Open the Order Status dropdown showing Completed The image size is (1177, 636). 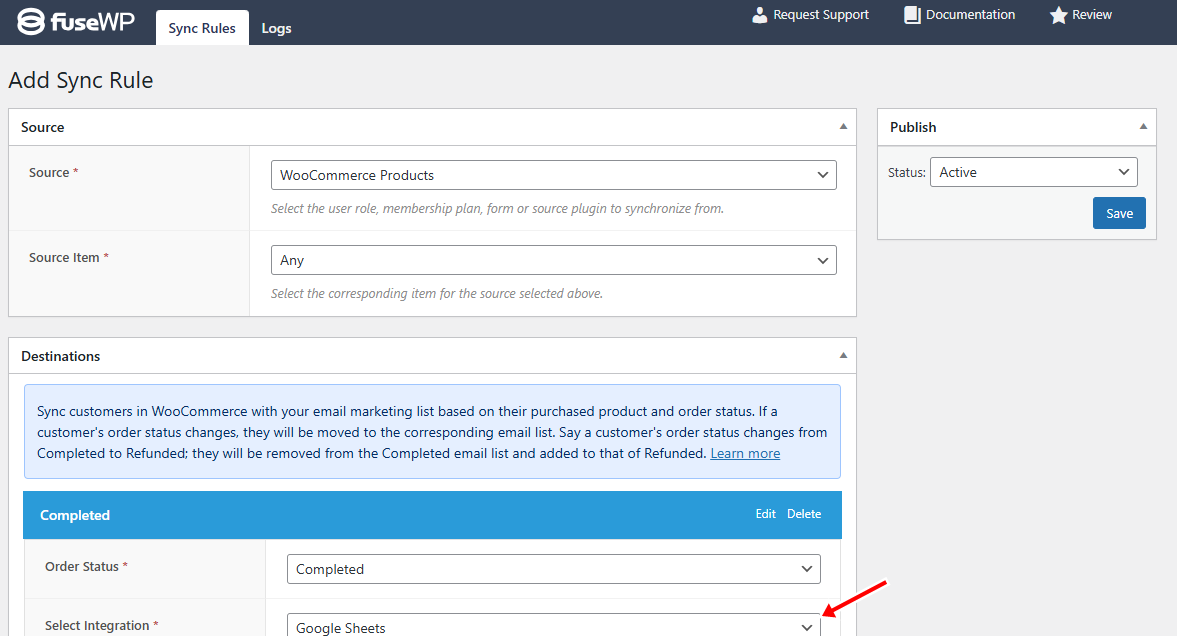point(553,569)
